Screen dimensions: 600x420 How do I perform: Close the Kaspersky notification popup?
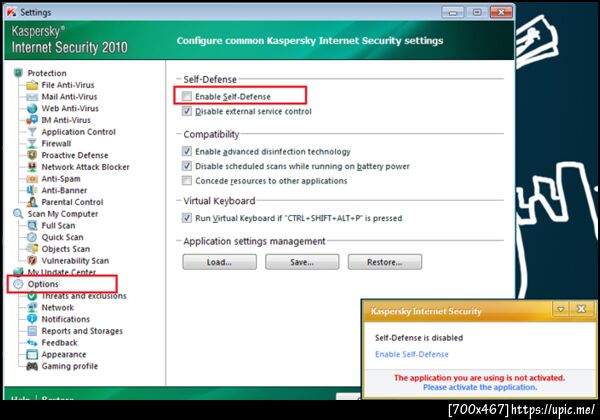[x=581, y=309]
